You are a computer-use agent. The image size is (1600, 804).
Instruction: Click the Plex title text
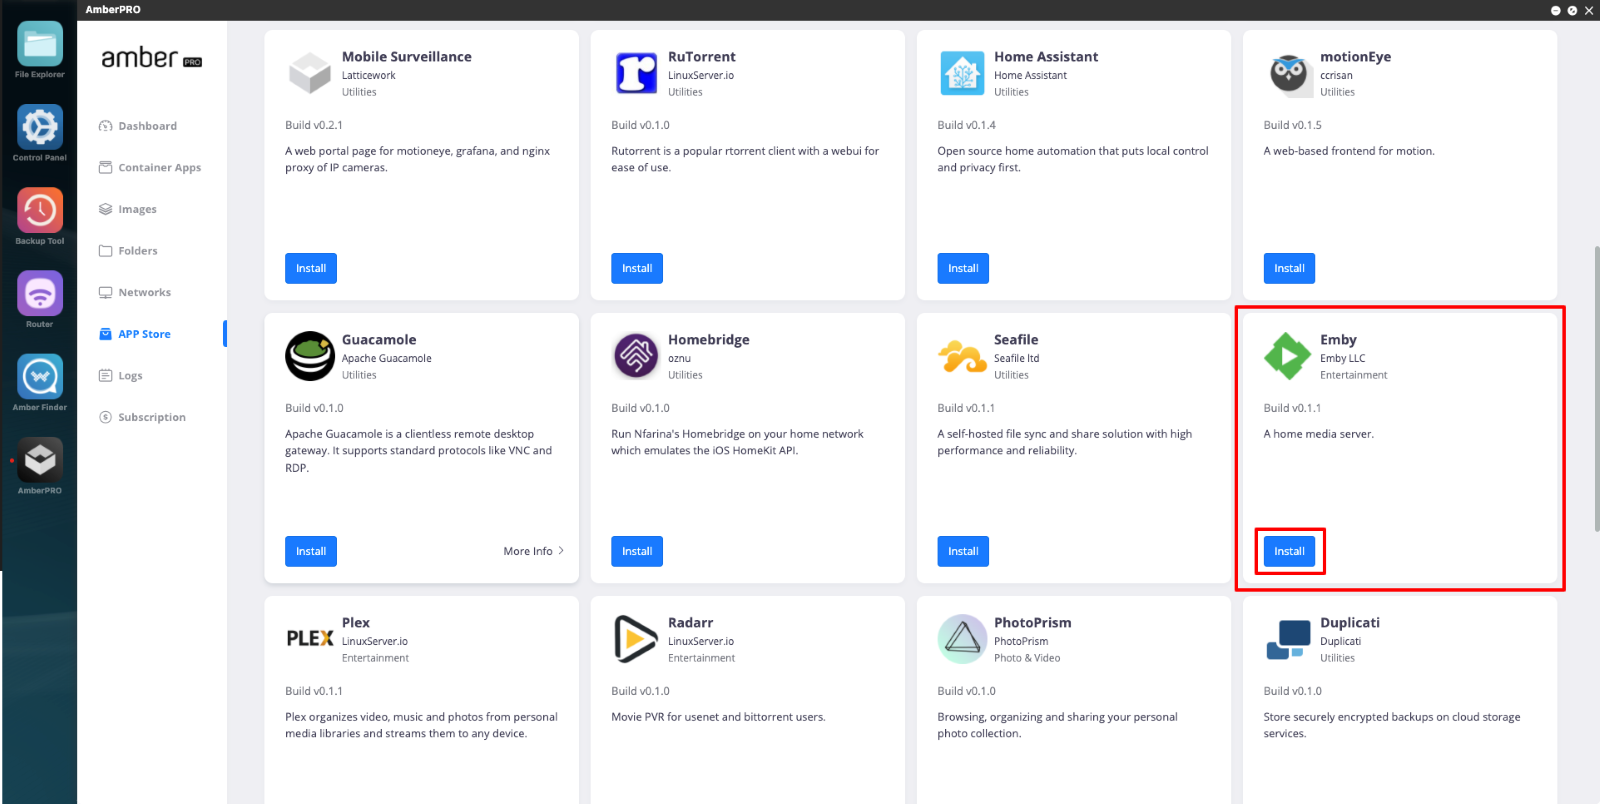click(356, 623)
